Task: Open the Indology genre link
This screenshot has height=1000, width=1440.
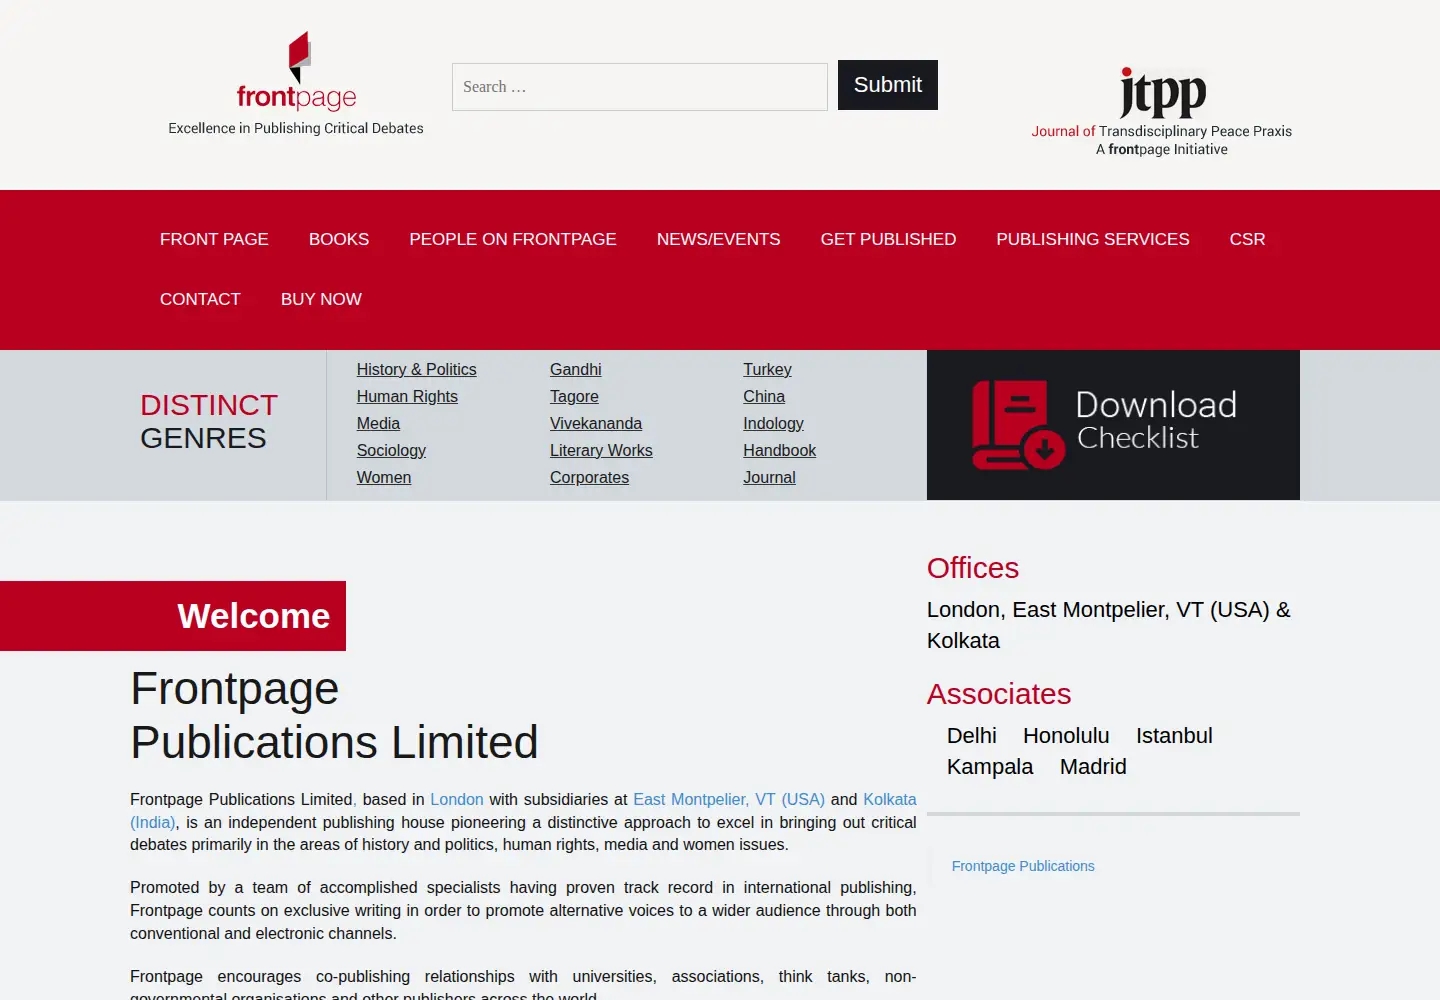Action: (x=773, y=424)
